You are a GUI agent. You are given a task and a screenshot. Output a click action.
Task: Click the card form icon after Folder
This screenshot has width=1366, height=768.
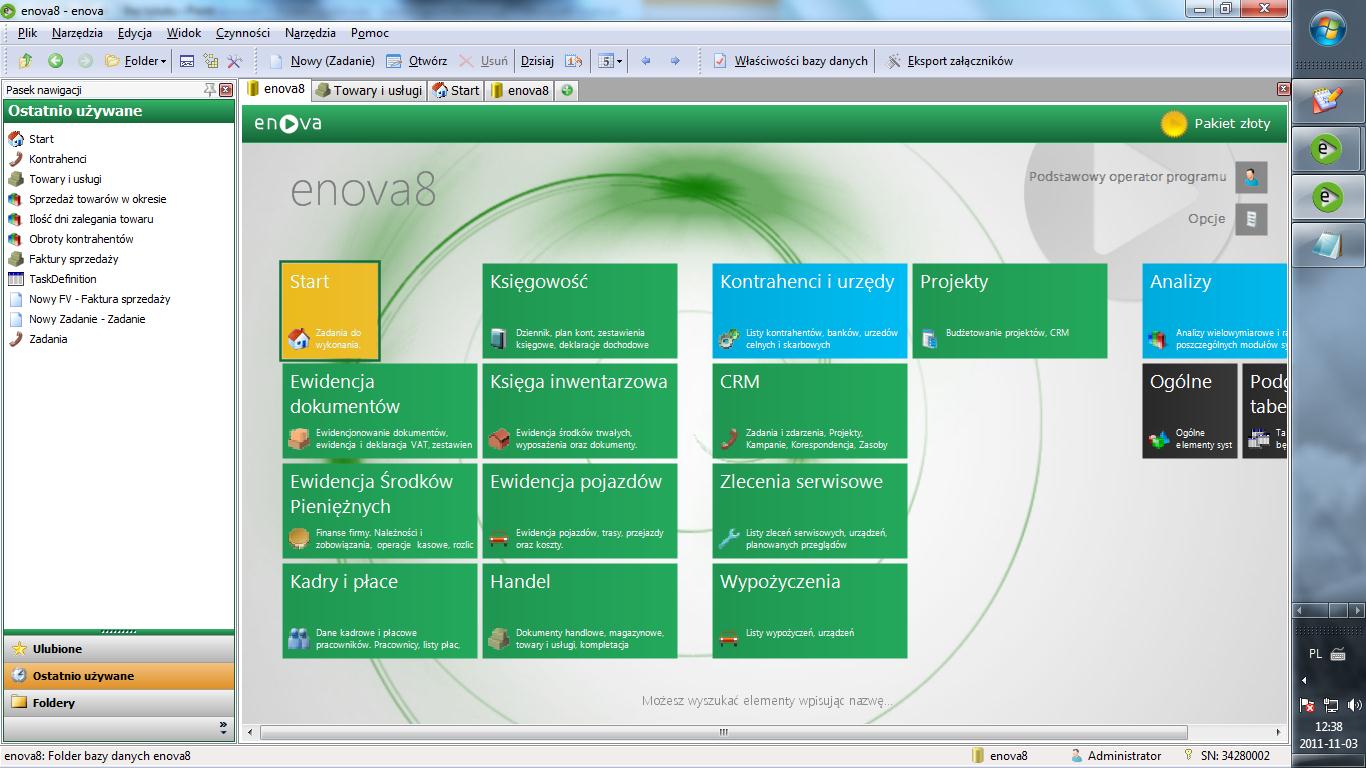[187, 61]
